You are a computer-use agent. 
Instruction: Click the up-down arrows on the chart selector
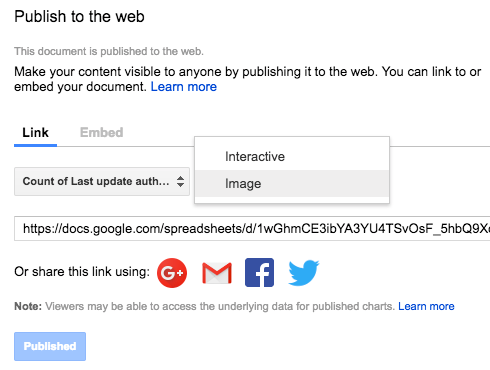click(180, 181)
